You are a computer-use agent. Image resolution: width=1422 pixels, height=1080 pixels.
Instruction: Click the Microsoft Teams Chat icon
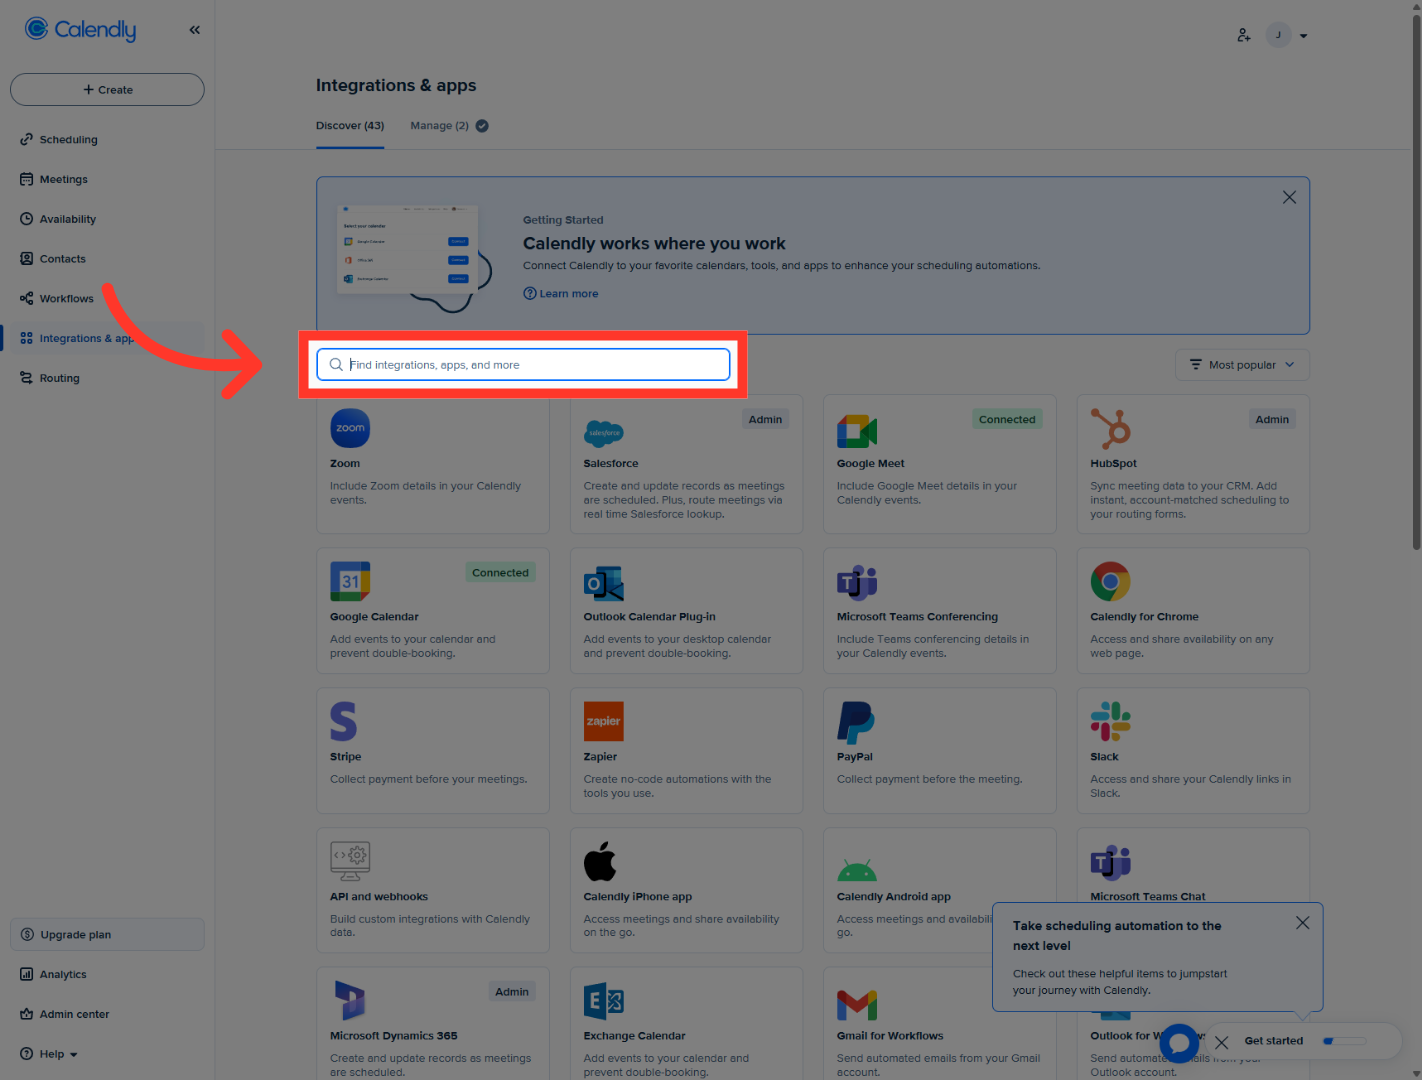coord(1110,862)
